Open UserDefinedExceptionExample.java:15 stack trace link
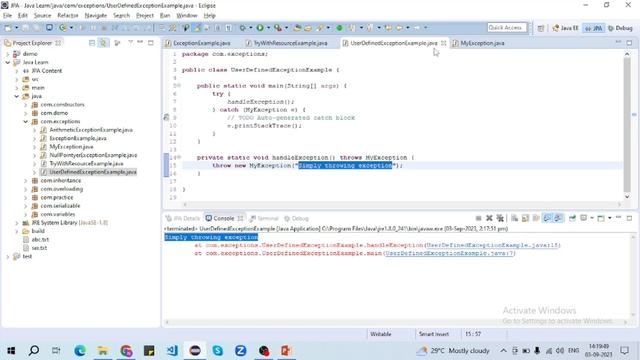Viewport: 640px width, 360px height. point(492,245)
